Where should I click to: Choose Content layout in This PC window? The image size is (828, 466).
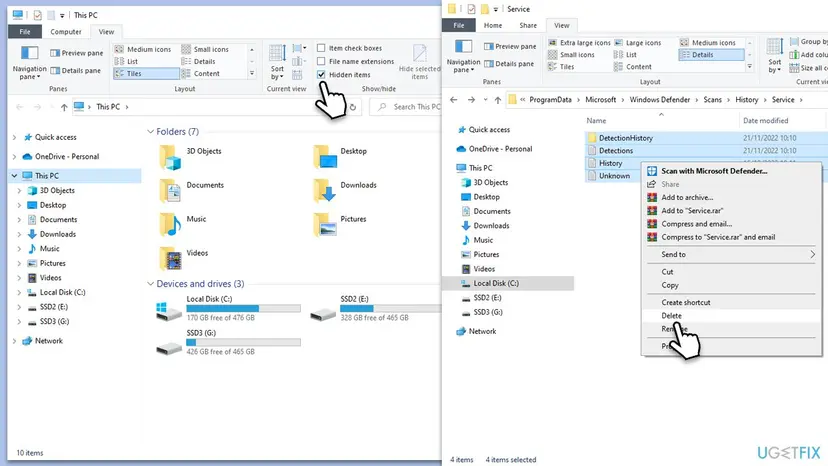(201, 73)
